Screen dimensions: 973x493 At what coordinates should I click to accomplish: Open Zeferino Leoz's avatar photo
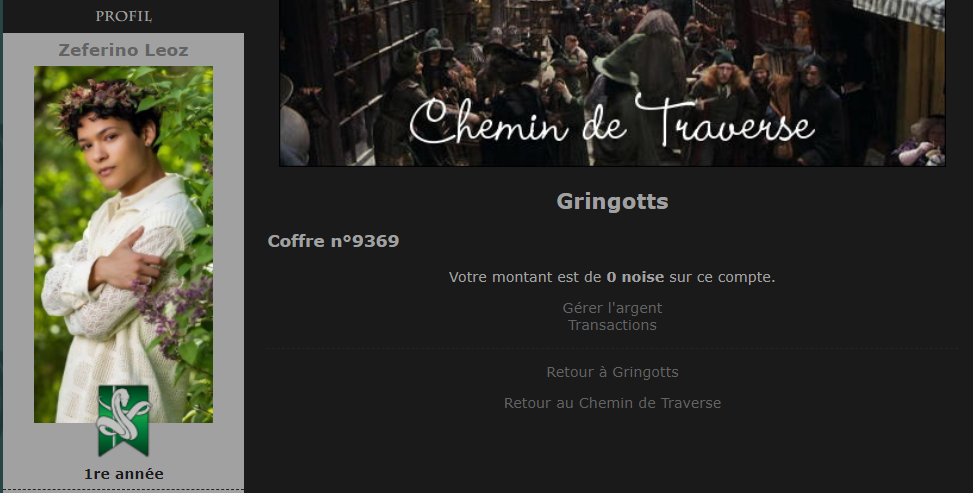click(123, 245)
